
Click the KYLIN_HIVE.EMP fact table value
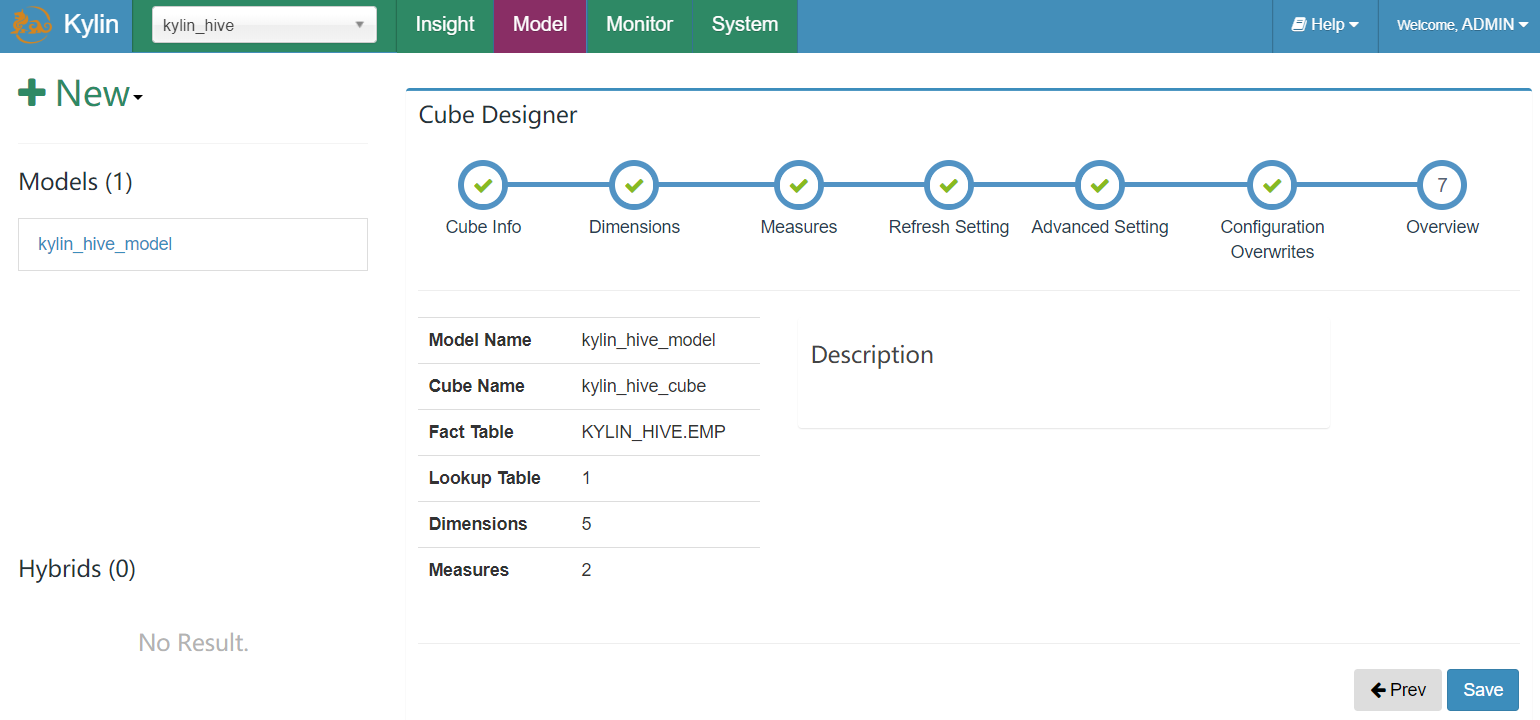click(x=654, y=432)
